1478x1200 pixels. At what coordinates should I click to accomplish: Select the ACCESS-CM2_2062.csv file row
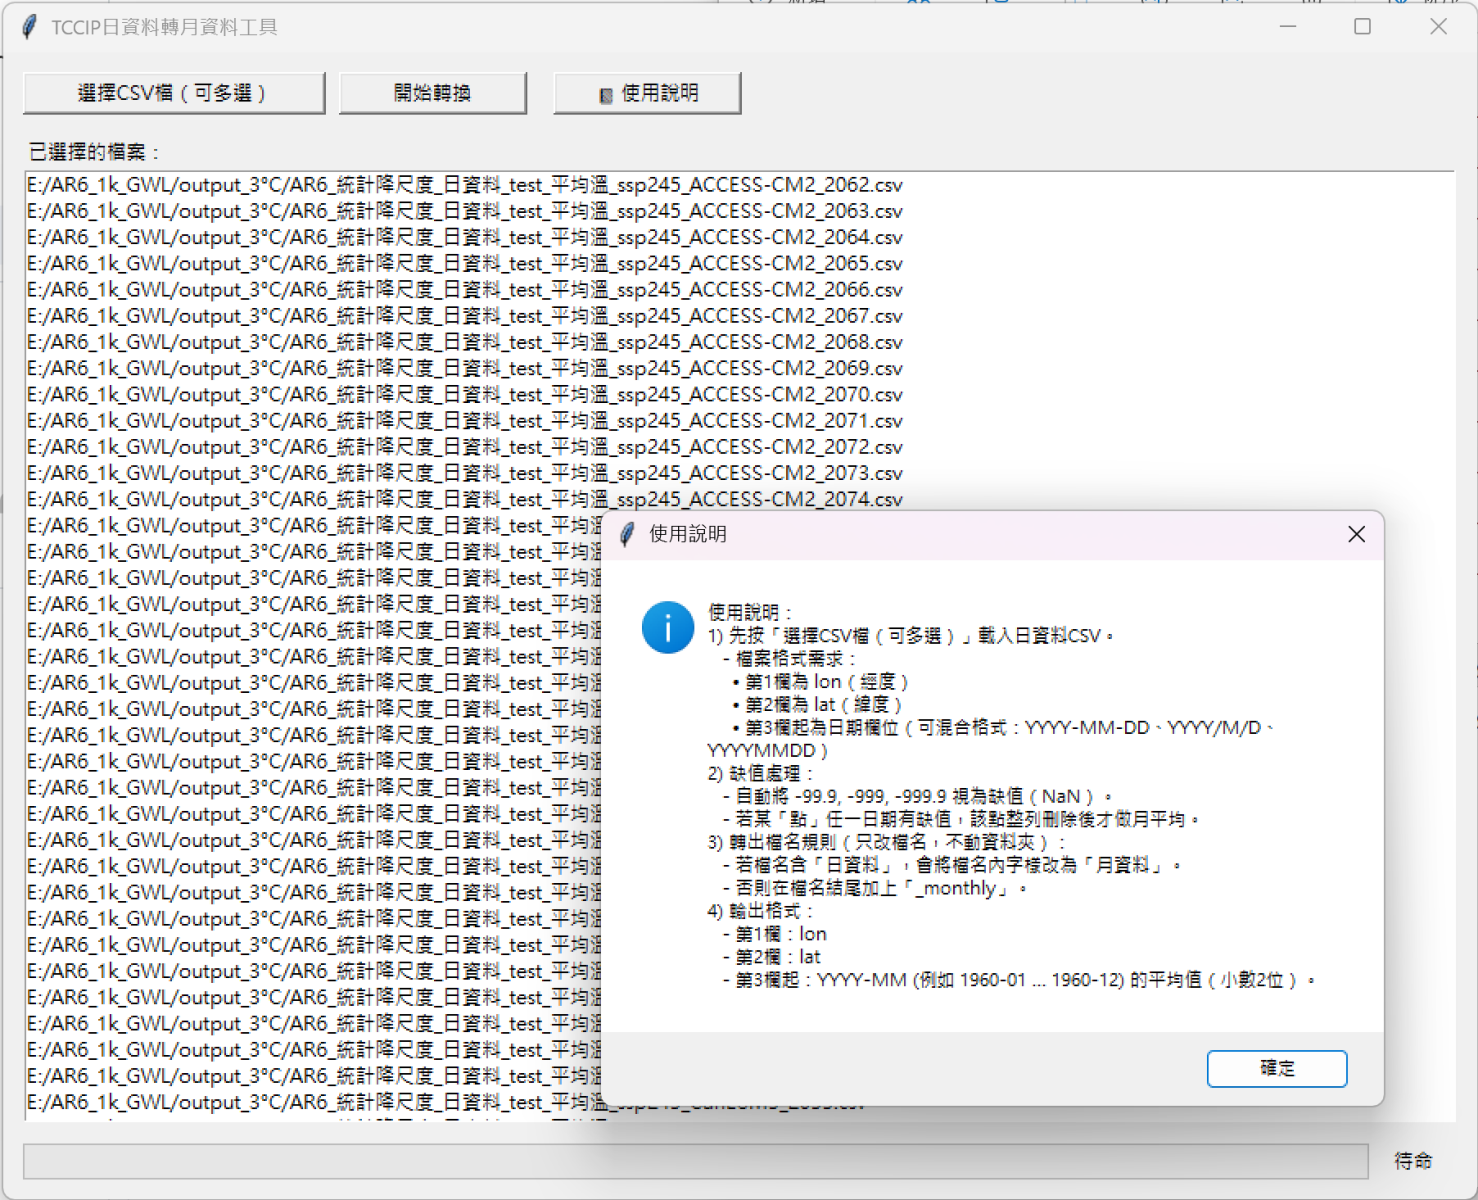[465, 185]
